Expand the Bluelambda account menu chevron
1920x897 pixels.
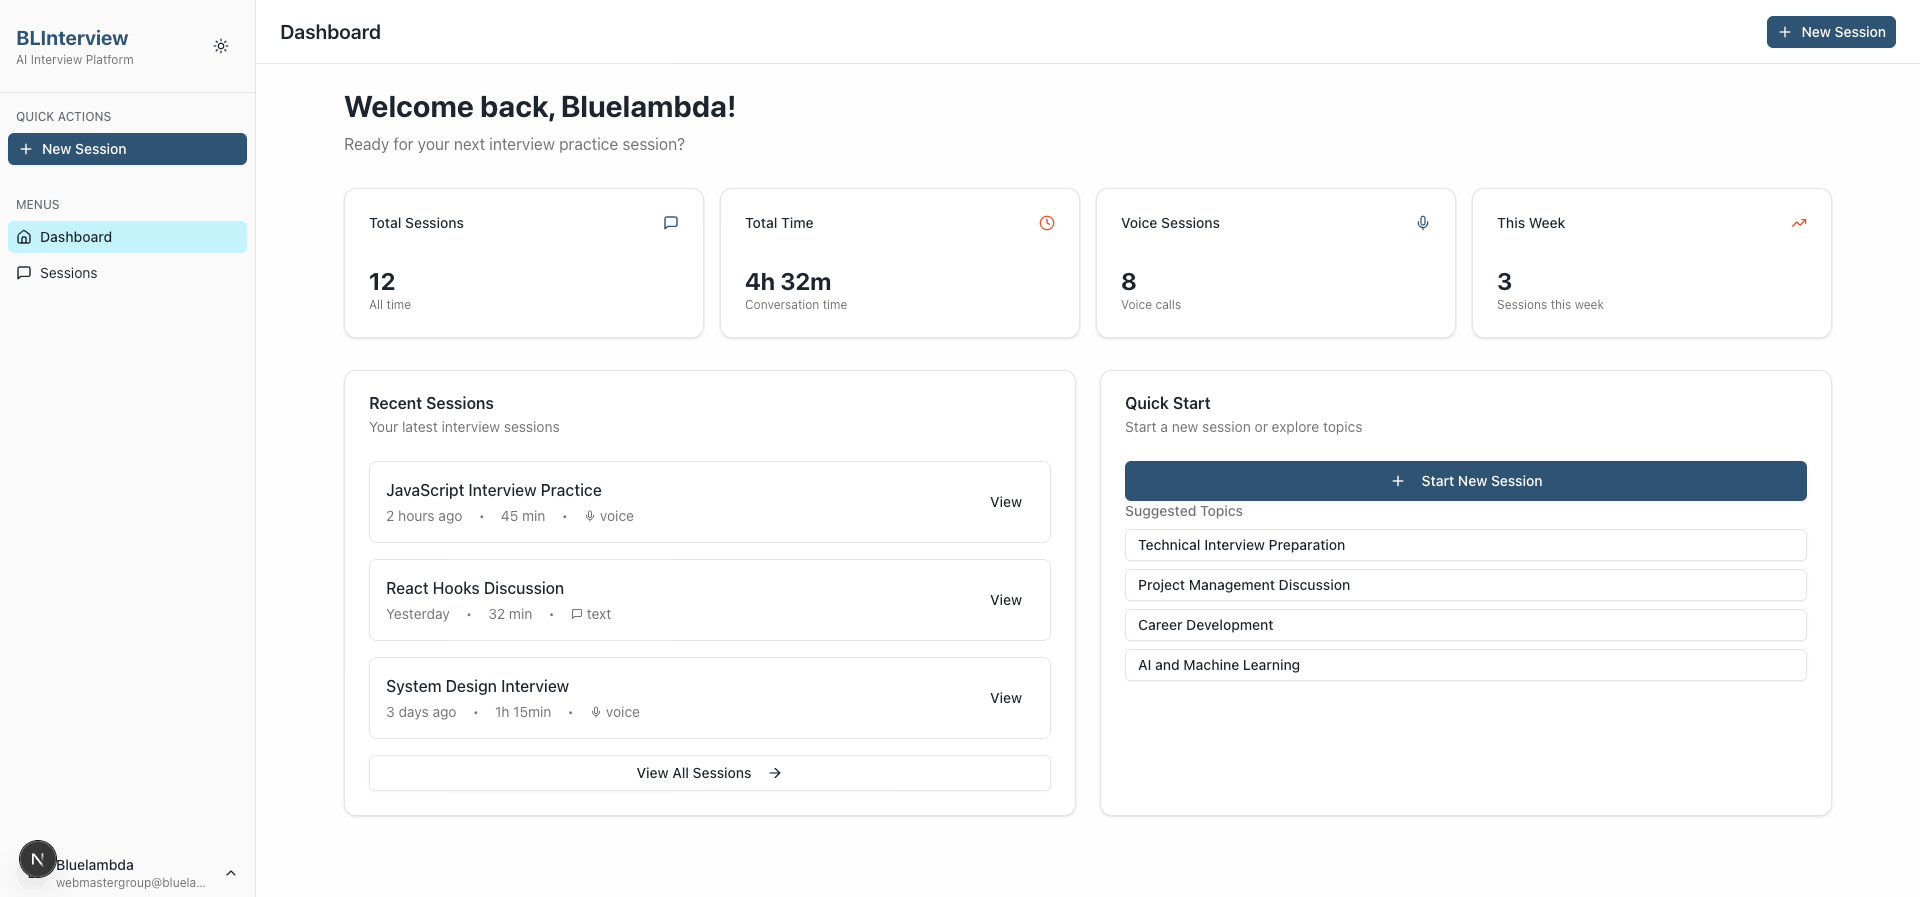[231, 873]
